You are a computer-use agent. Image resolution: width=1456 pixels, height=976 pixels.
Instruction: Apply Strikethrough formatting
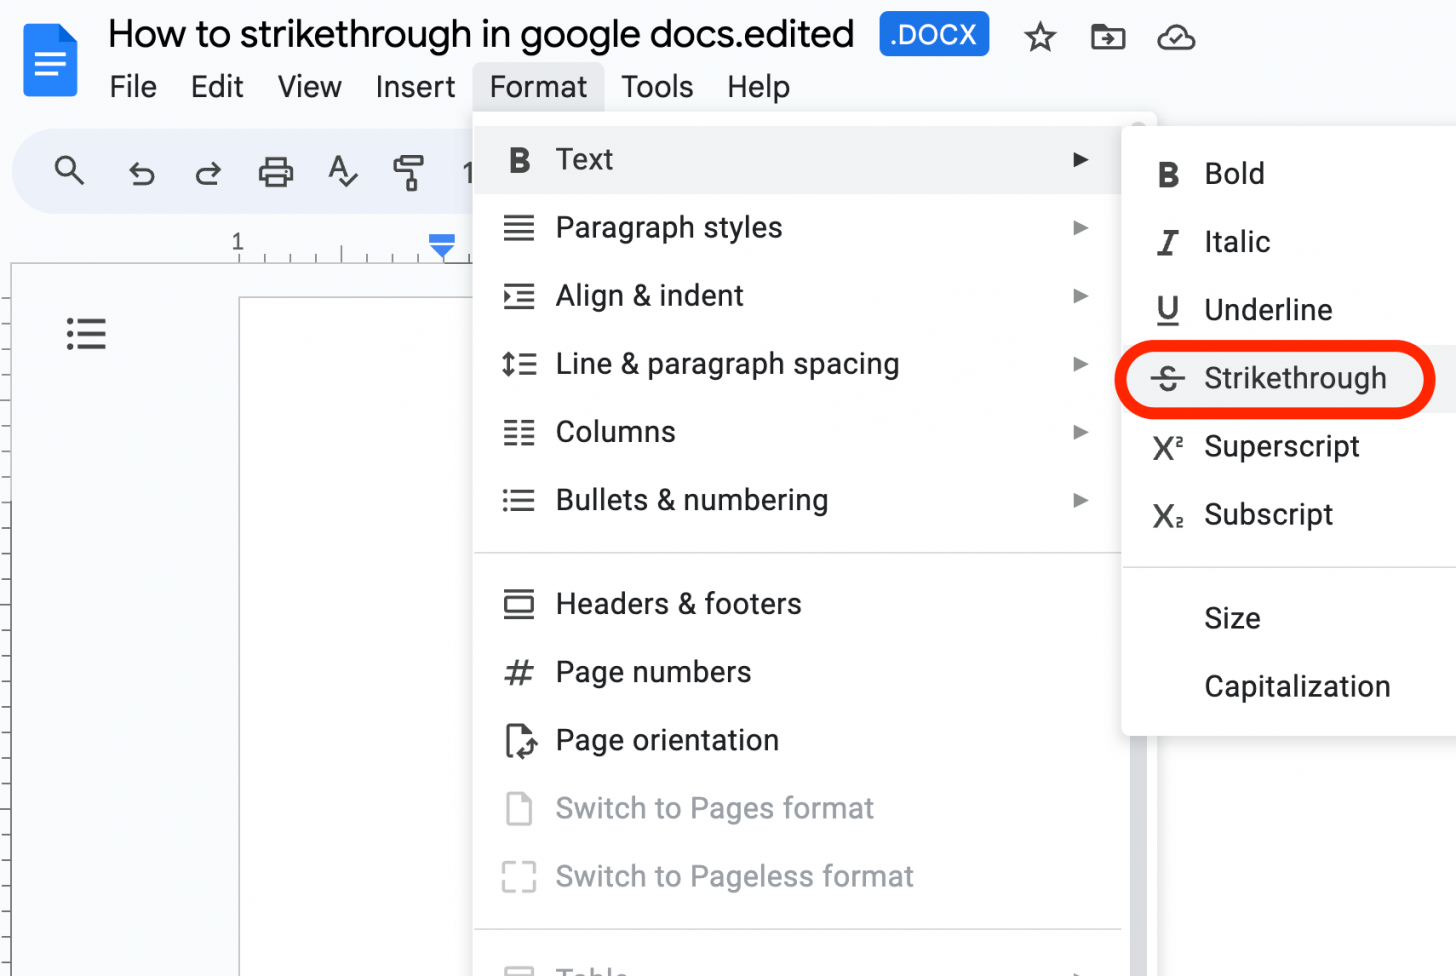click(x=1295, y=378)
